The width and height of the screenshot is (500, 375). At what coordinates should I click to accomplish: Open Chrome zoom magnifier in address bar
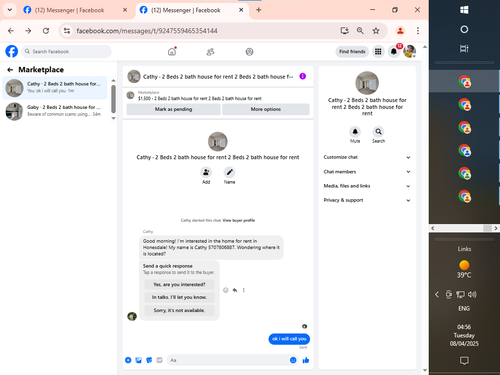(x=360, y=31)
